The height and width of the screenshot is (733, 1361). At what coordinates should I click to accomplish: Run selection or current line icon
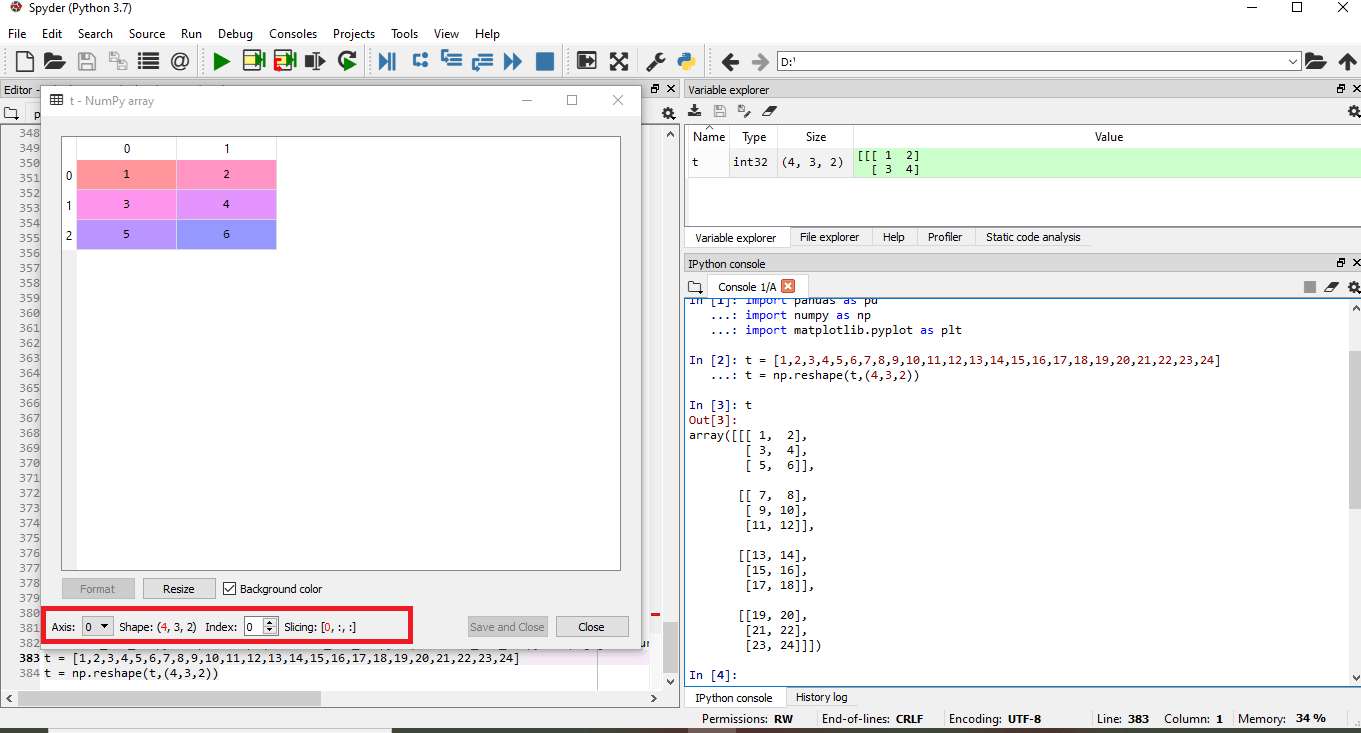click(316, 62)
